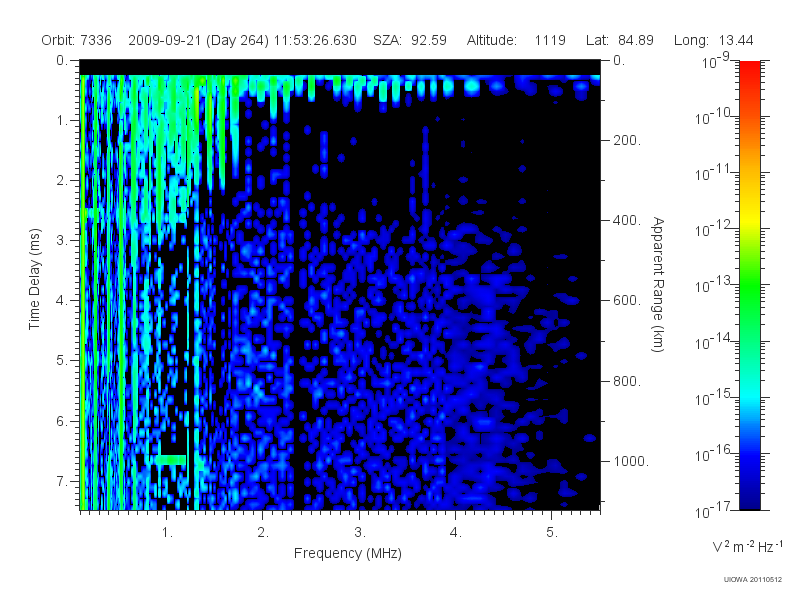Click the 'Long: 13.44' header value

coord(713,40)
